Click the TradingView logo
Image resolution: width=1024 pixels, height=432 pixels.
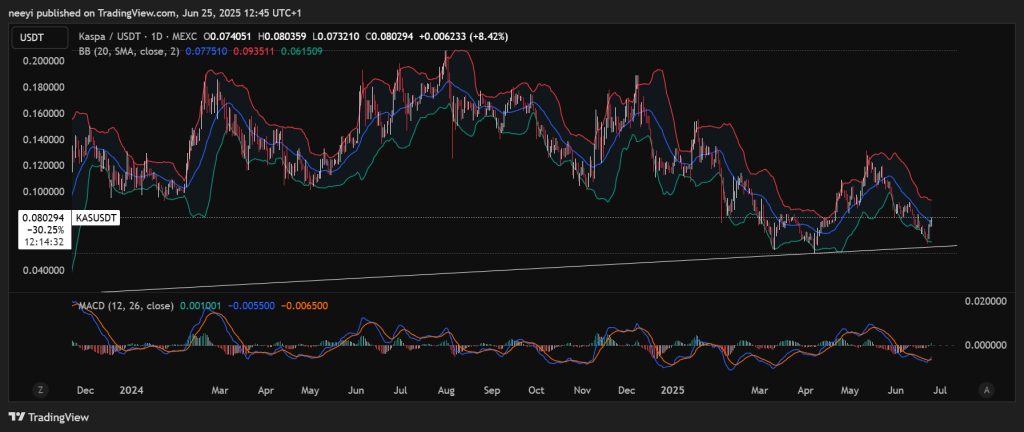(x=49, y=416)
